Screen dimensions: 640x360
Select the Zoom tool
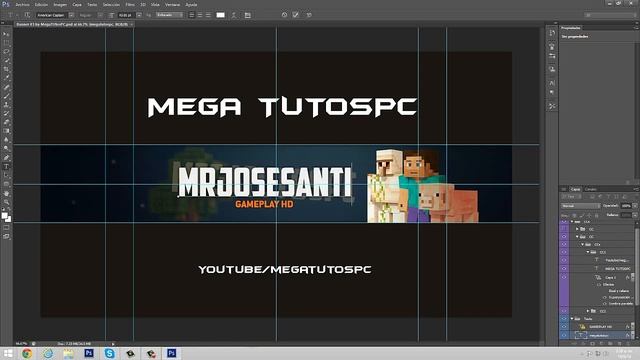pos(6,202)
